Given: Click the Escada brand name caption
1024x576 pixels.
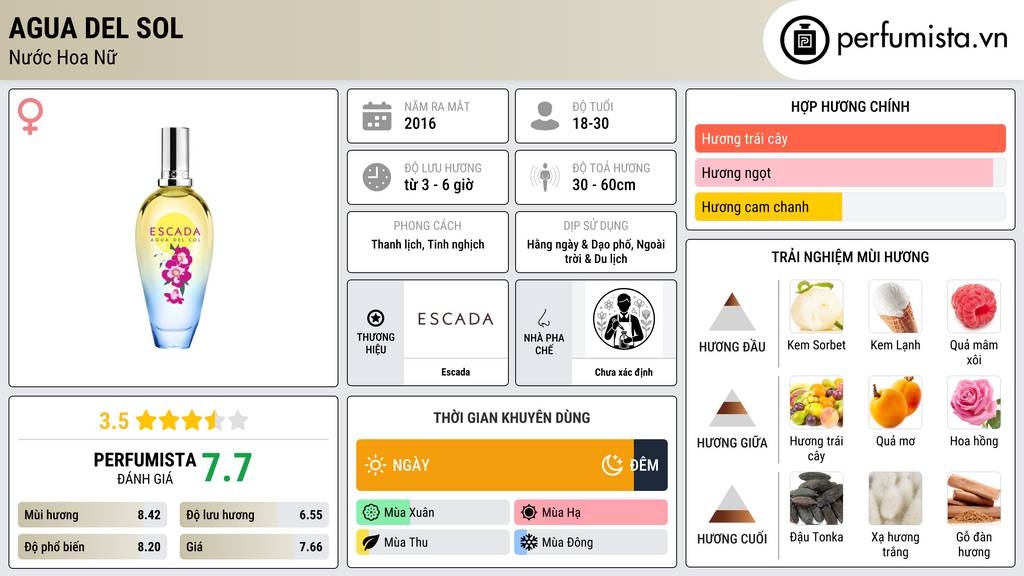Looking at the screenshot, I should (x=455, y=372).
